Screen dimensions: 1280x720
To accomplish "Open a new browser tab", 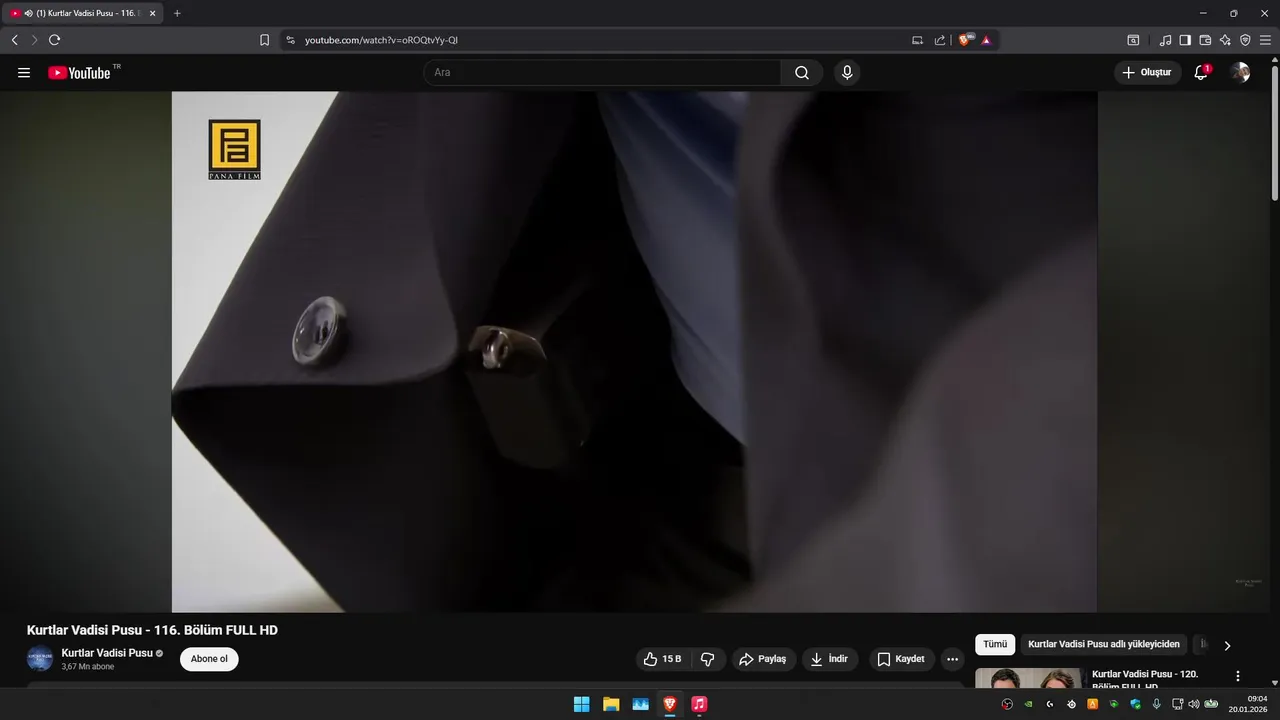I will tap(177, 13).
